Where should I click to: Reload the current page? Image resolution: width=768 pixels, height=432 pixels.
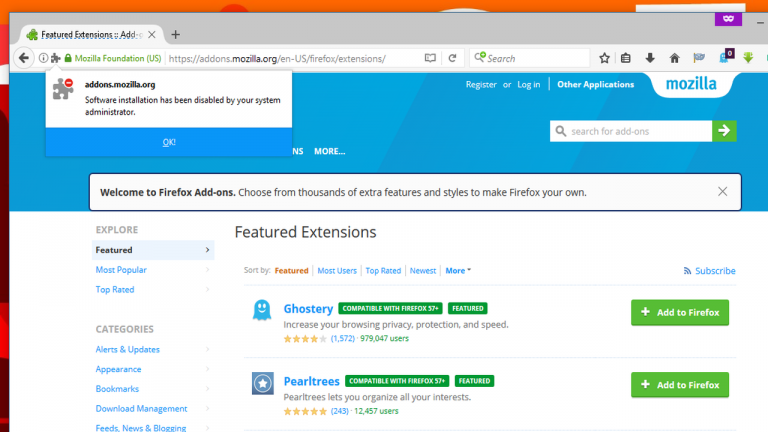(452, 58)
